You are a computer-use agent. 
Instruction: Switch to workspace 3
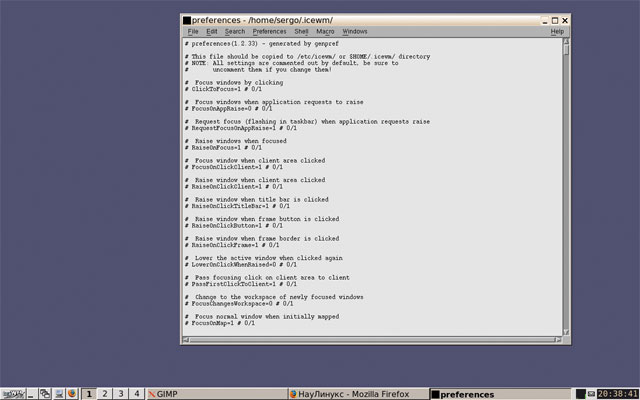121,394
